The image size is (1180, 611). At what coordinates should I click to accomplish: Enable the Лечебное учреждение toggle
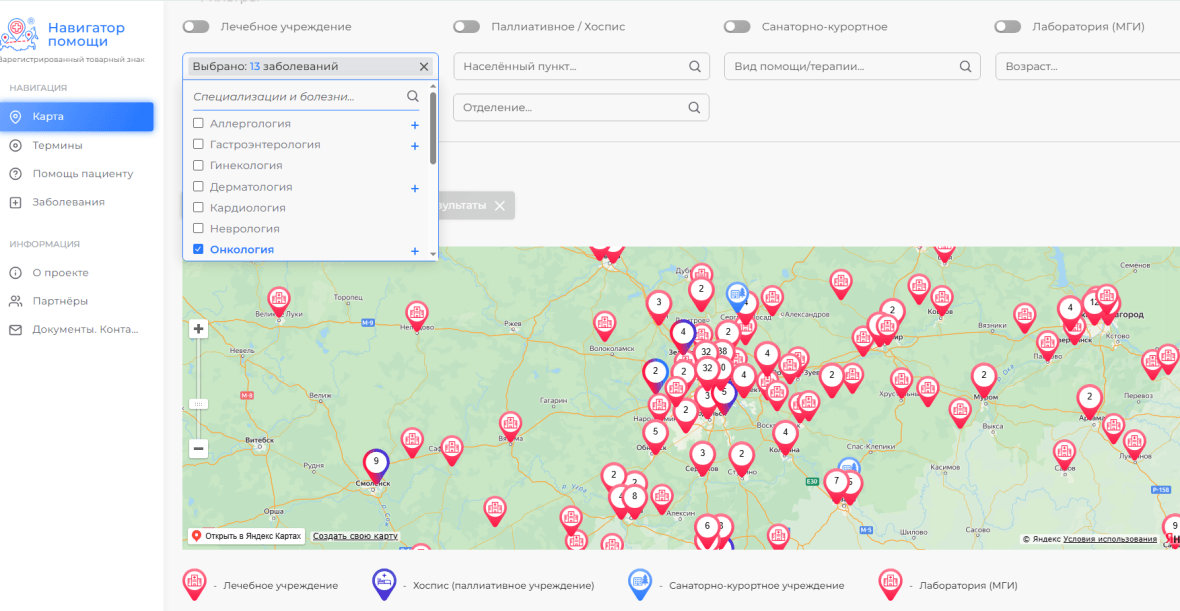pos(196,27)
